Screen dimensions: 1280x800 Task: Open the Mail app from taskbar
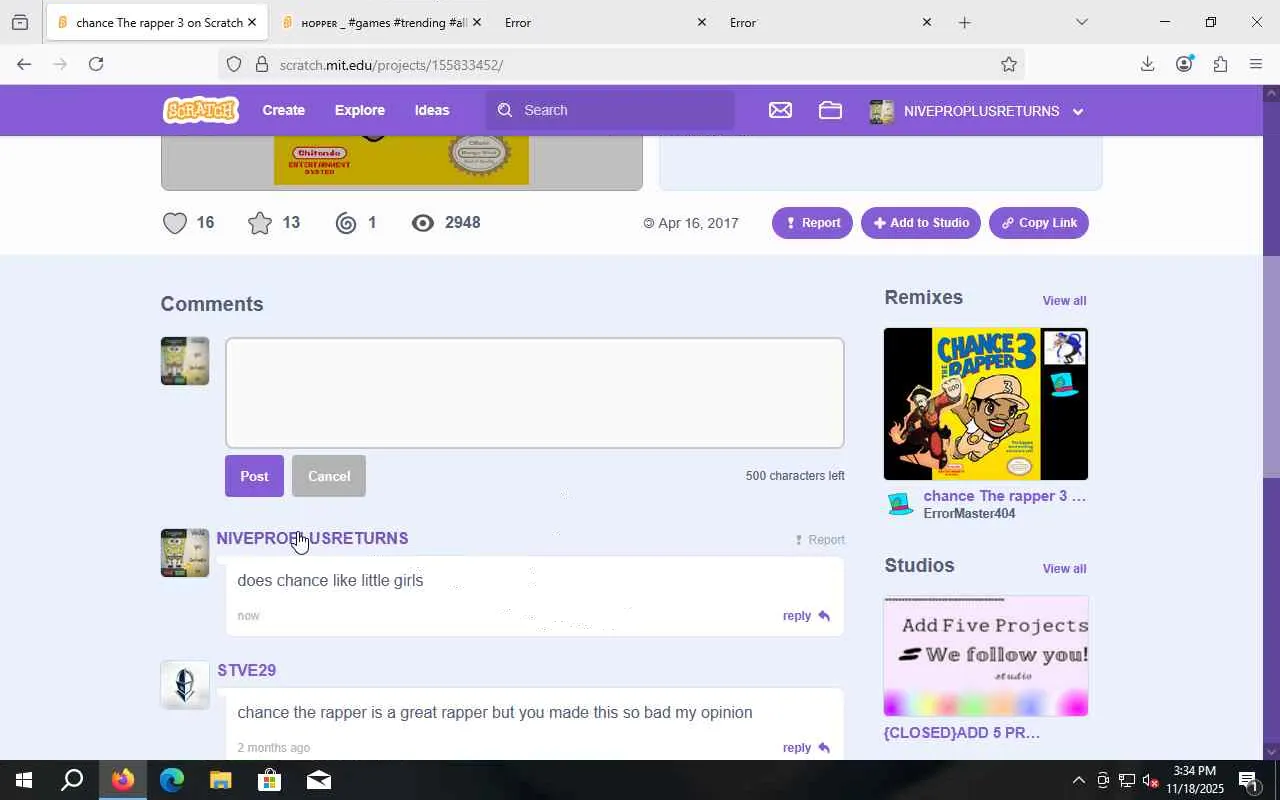pos(318,780)
